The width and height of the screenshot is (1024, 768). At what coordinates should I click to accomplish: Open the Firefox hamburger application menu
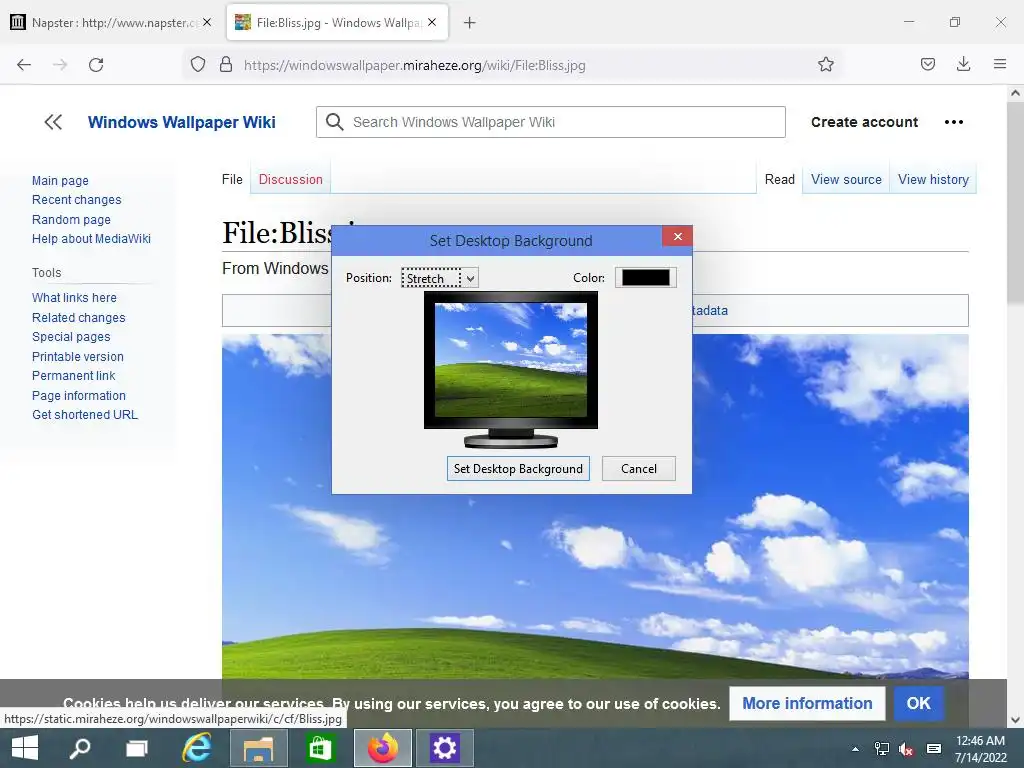(999, 65)
